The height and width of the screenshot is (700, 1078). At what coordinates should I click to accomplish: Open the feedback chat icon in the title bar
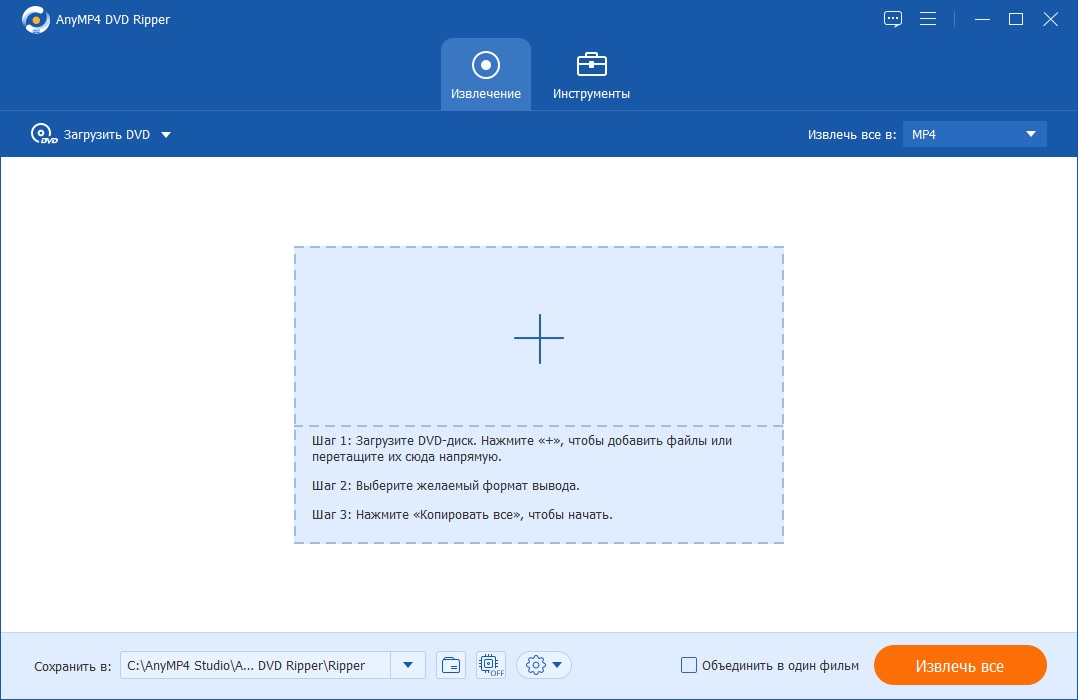tap(892, 18)
